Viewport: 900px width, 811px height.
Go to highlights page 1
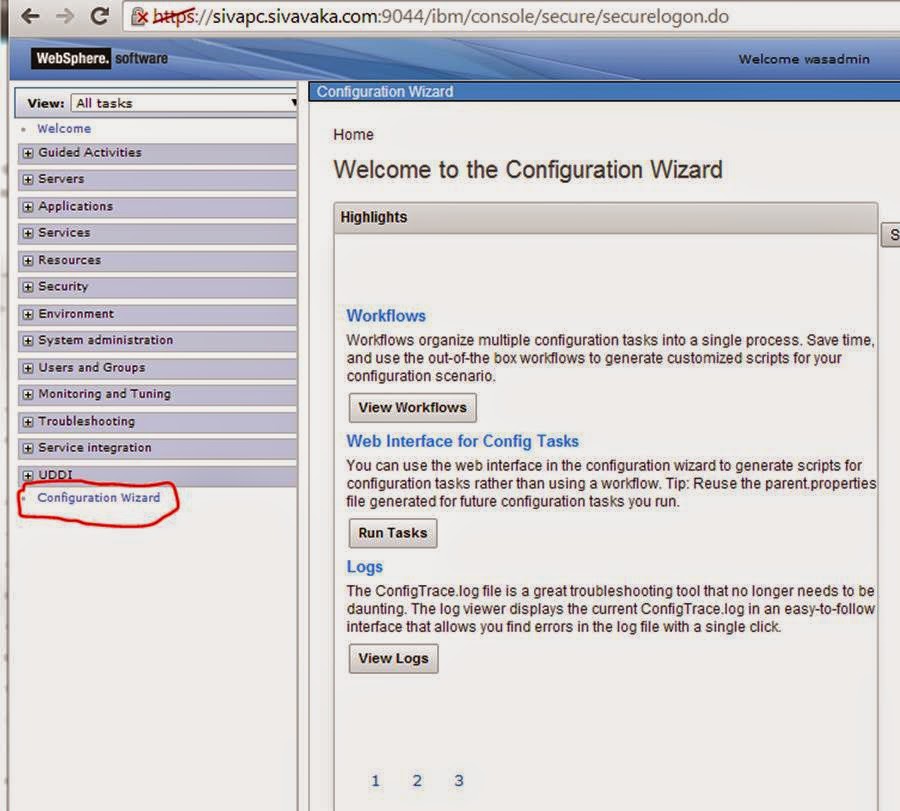[x=375, y=781]
